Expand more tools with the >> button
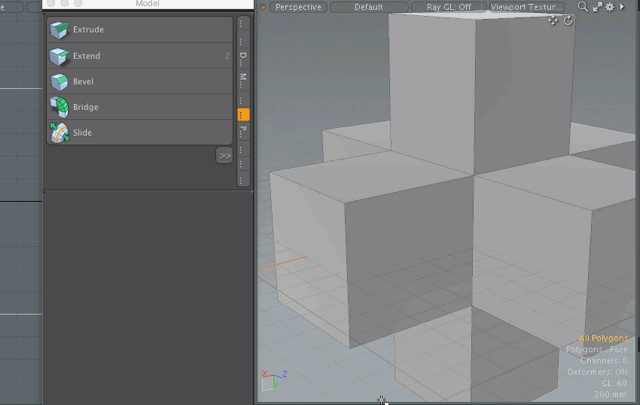 224,156
